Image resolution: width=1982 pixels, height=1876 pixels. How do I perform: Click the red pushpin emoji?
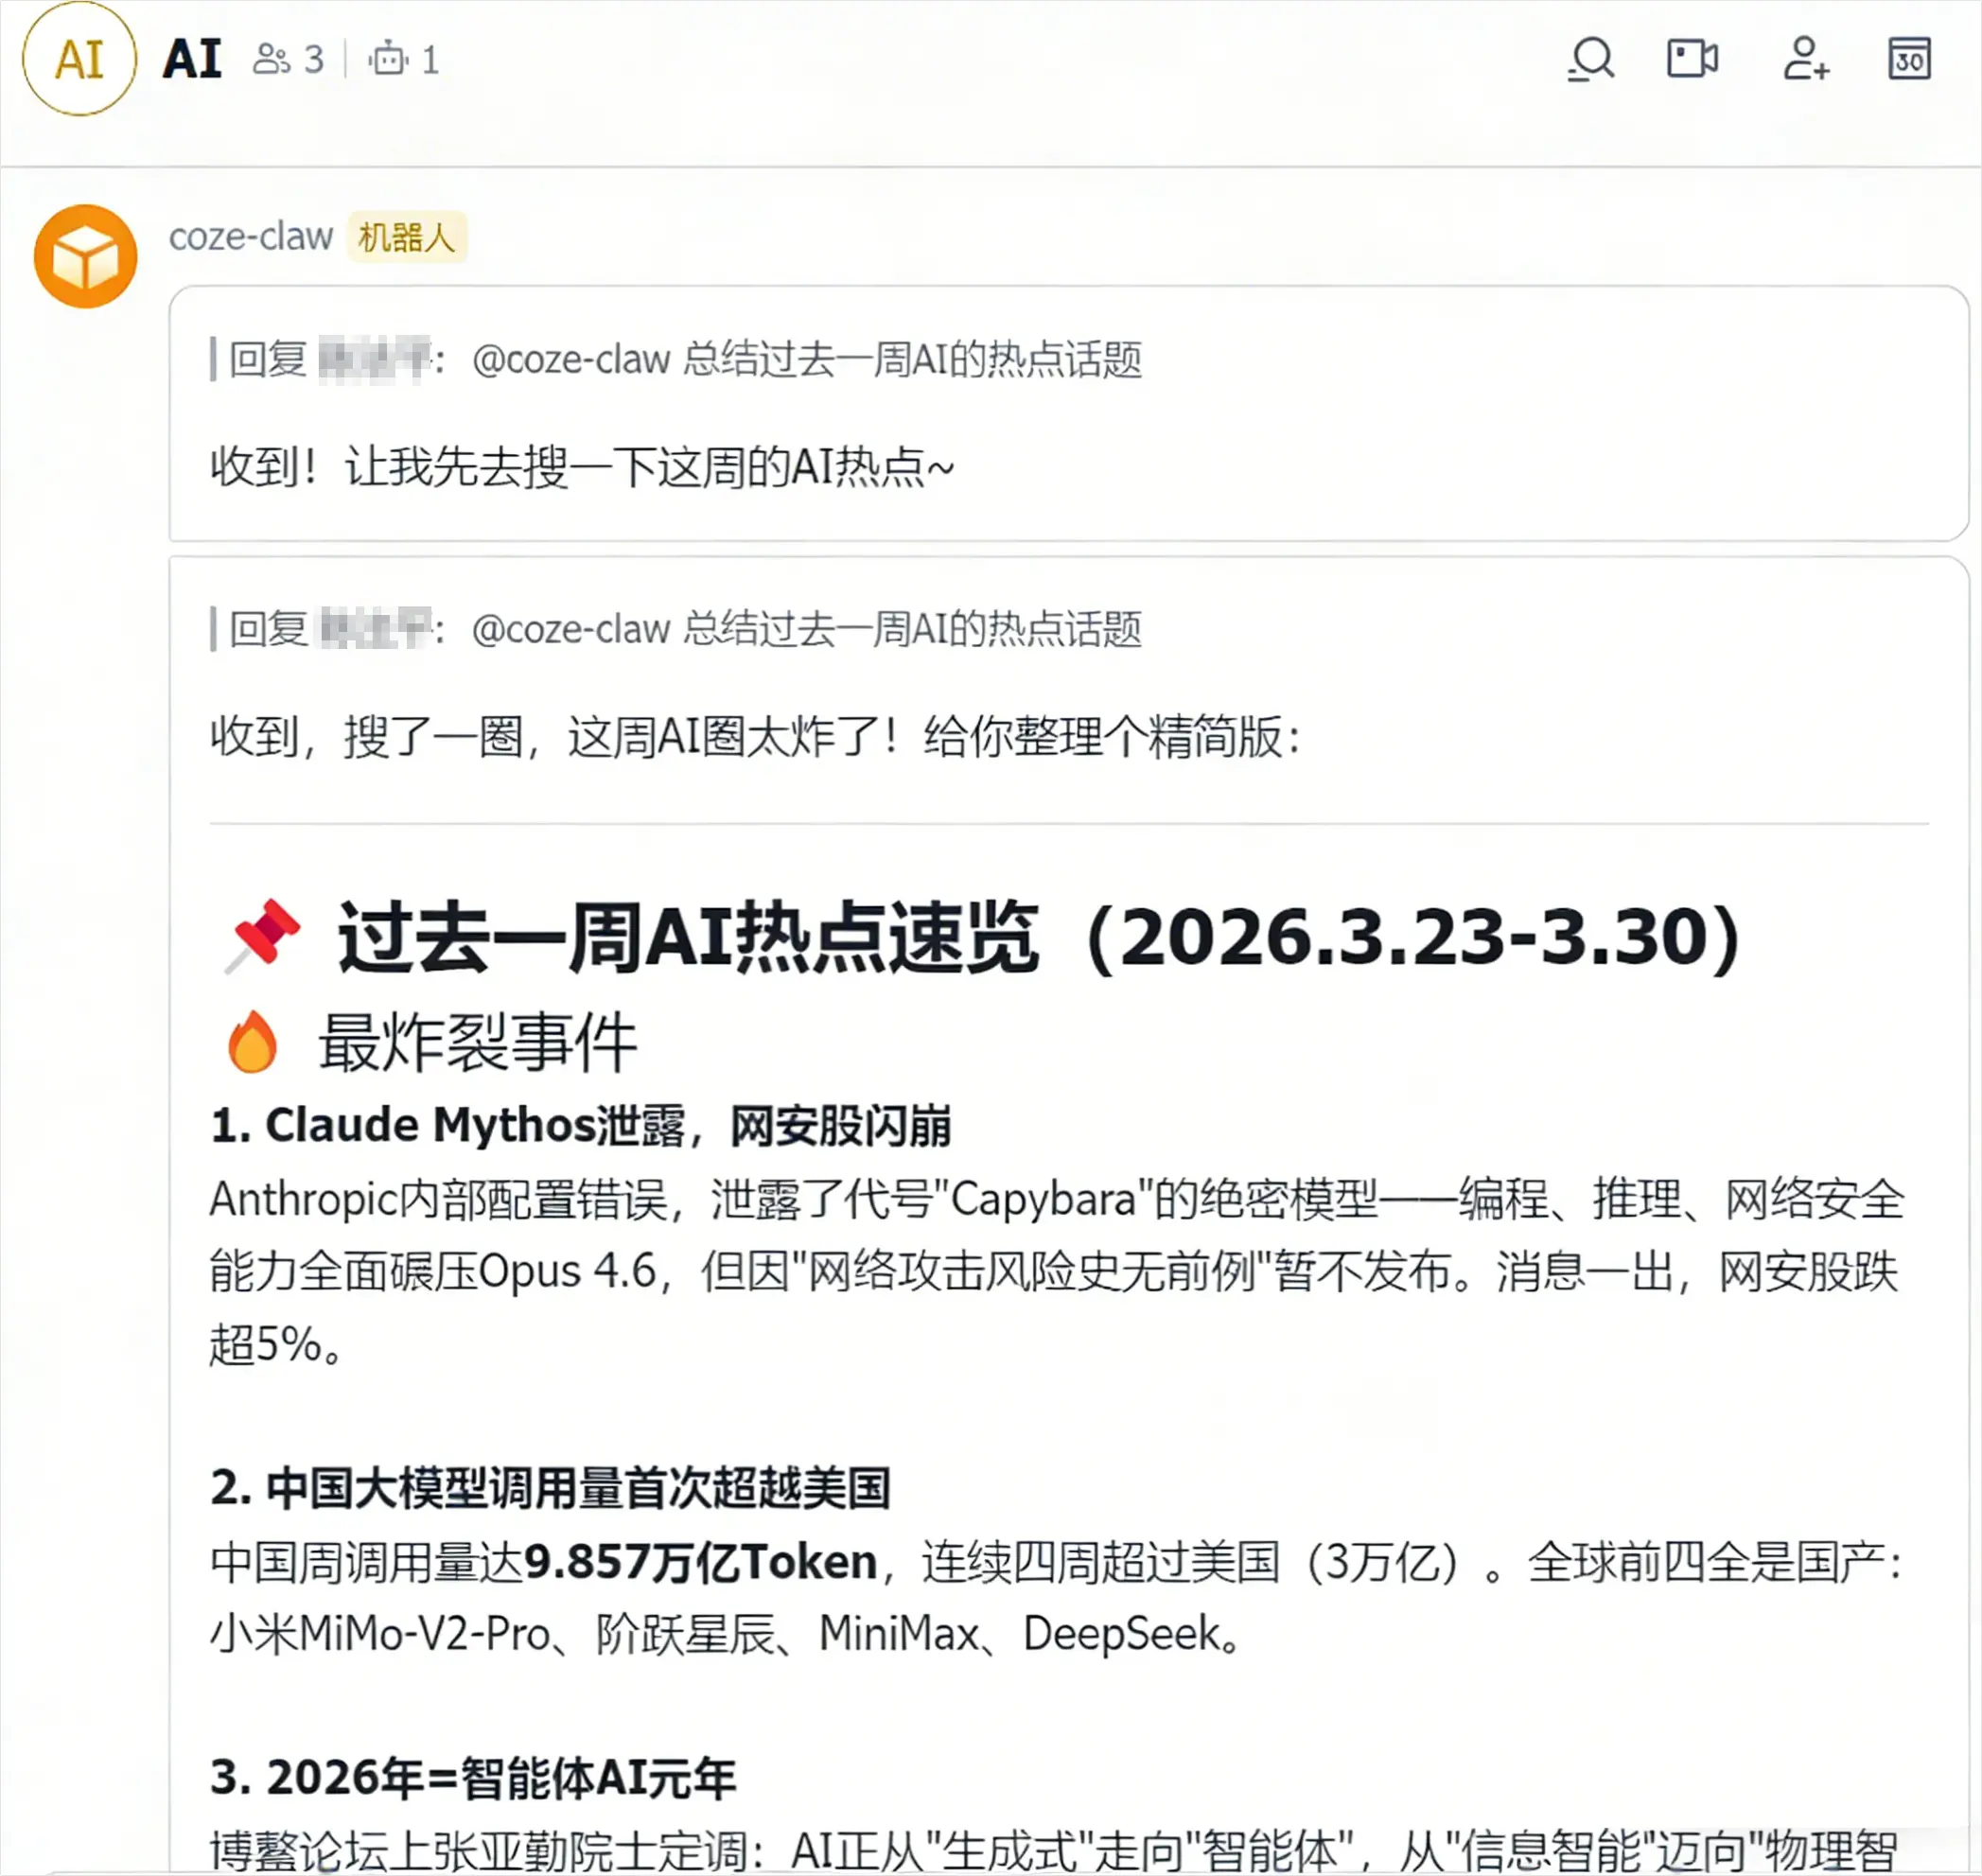pos(262,937)
